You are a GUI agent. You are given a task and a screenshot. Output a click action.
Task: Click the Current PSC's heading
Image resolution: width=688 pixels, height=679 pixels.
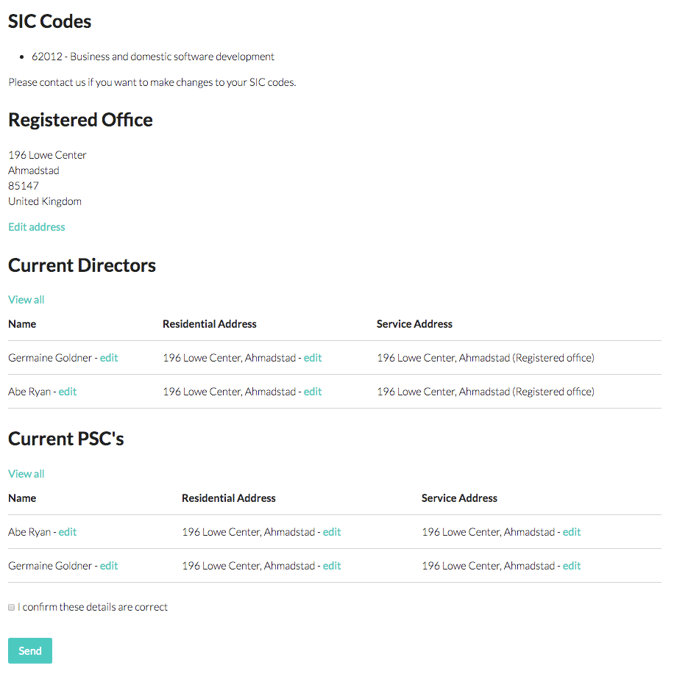tap(66, 439)
